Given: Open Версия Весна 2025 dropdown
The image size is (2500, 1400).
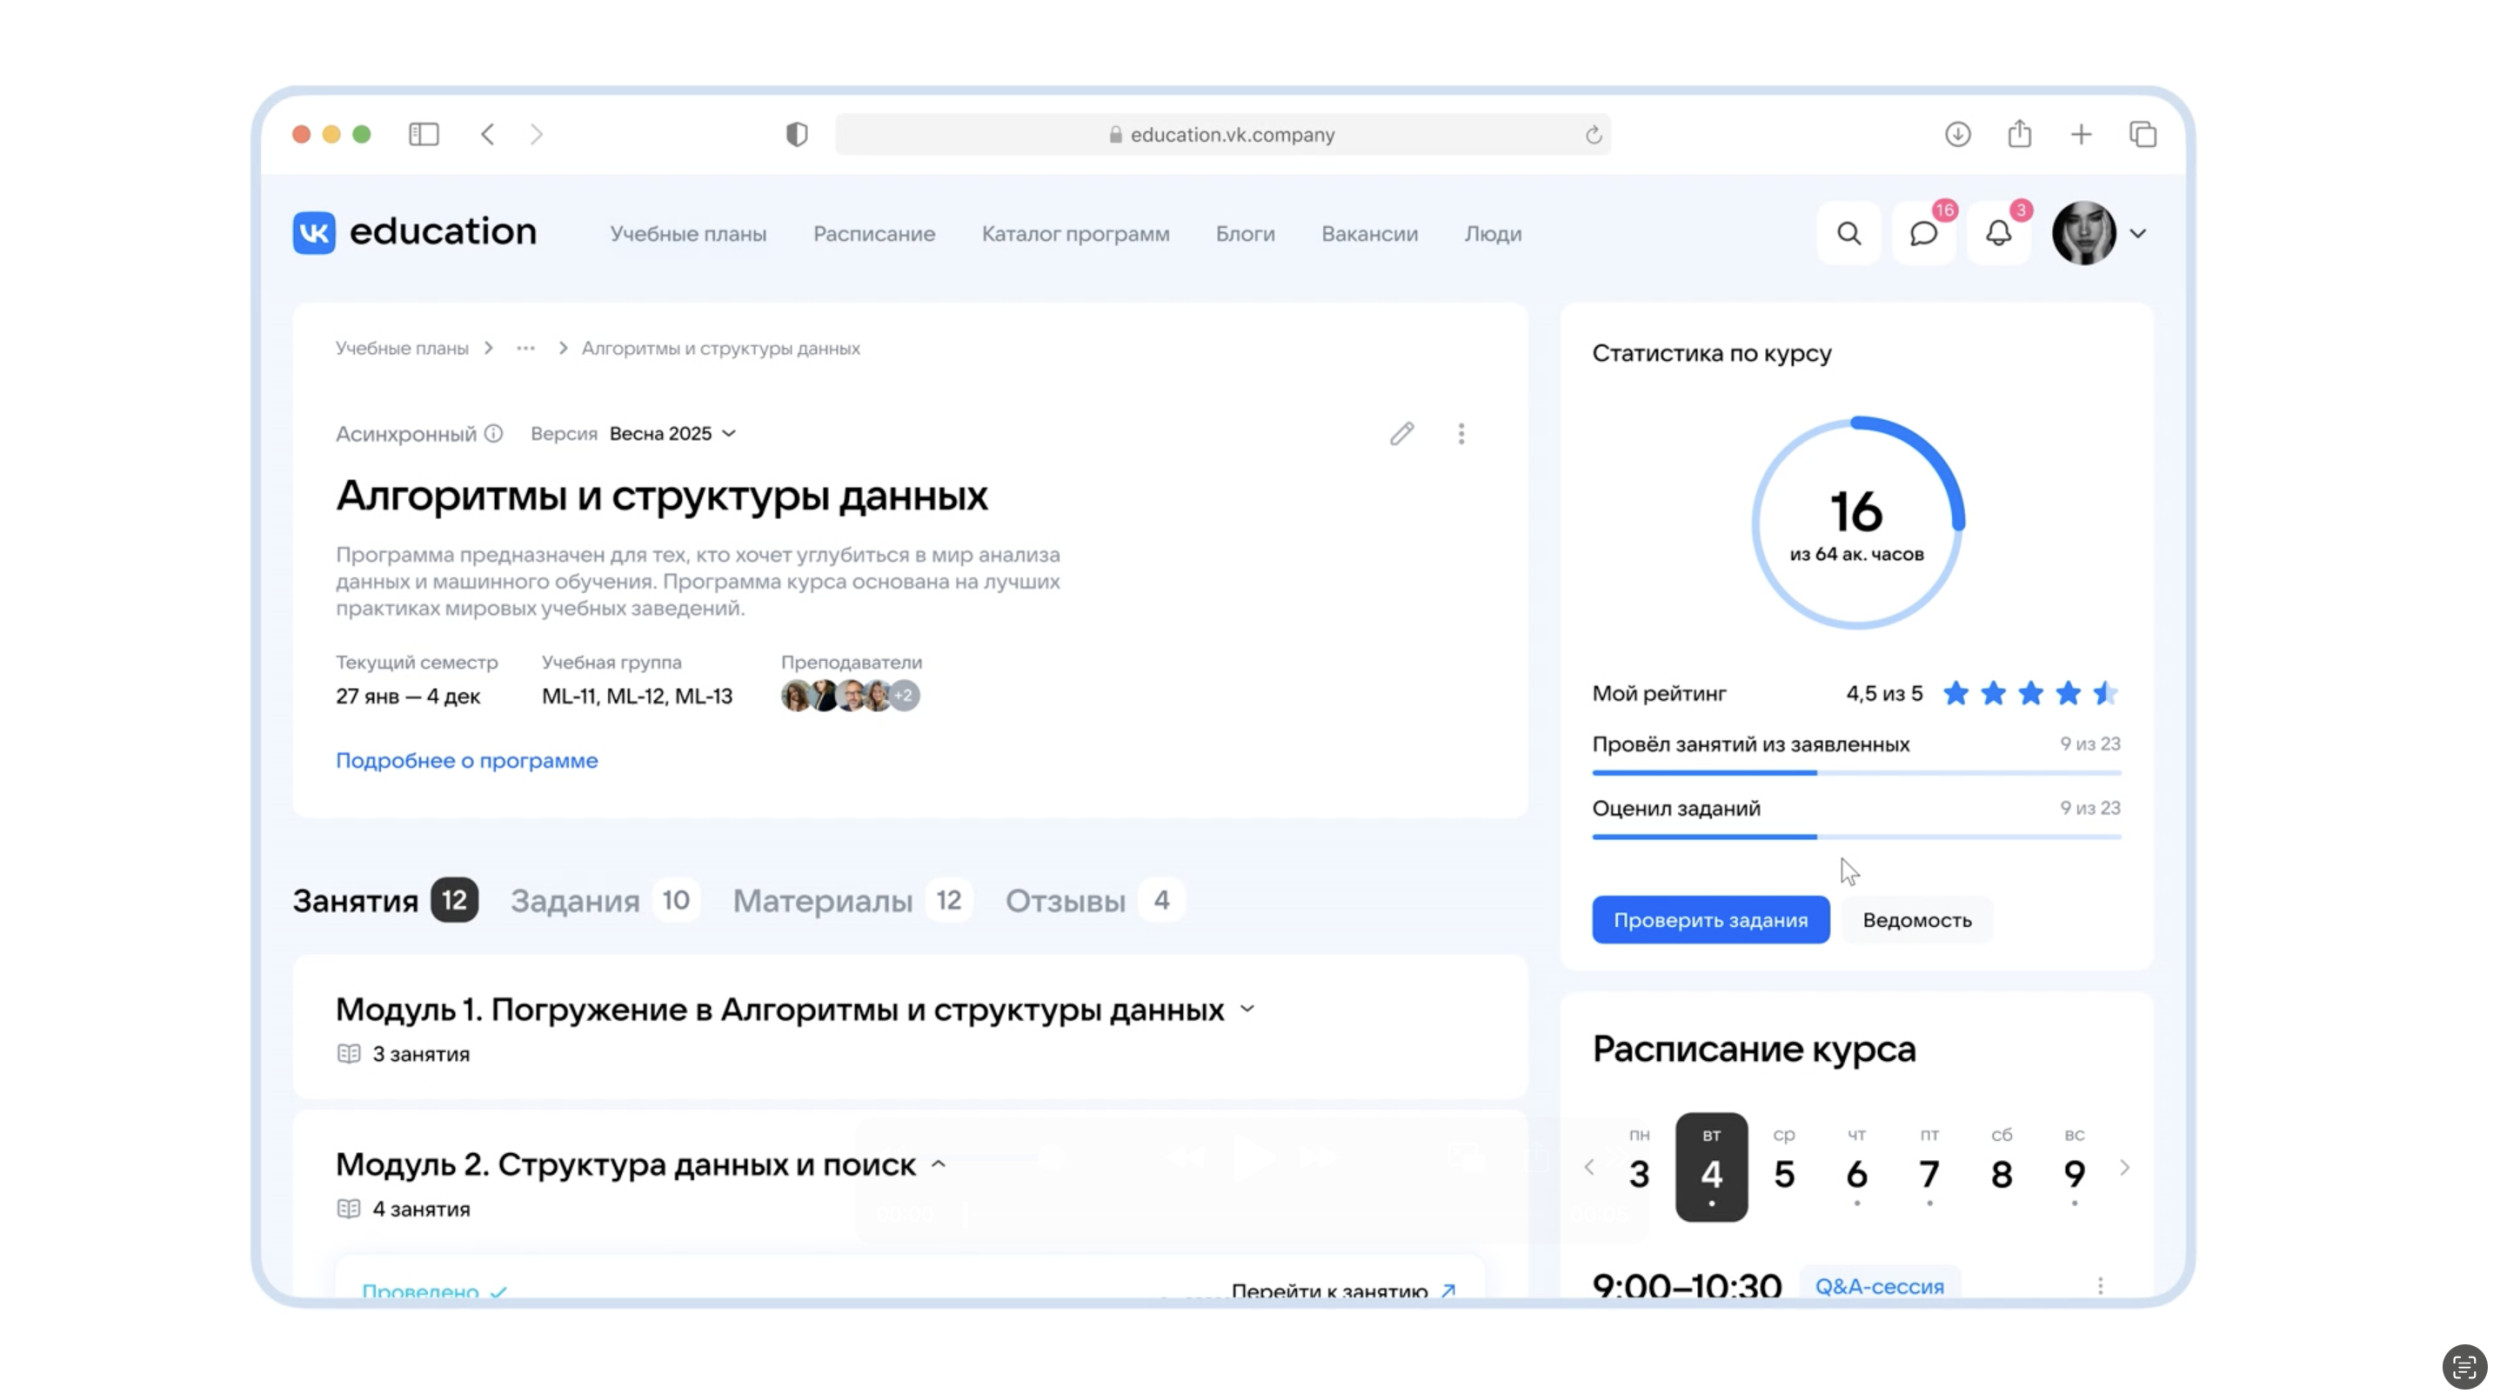Looking at the screenshot, I should 672,433.
